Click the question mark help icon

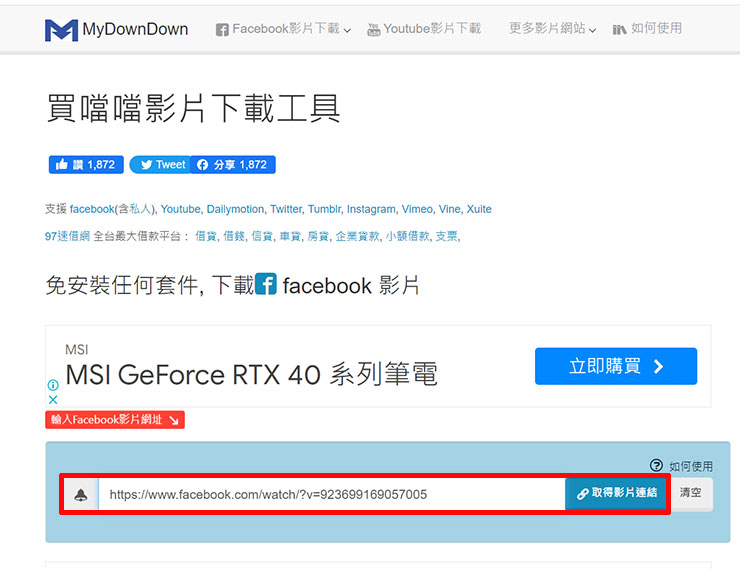[656, 466]
